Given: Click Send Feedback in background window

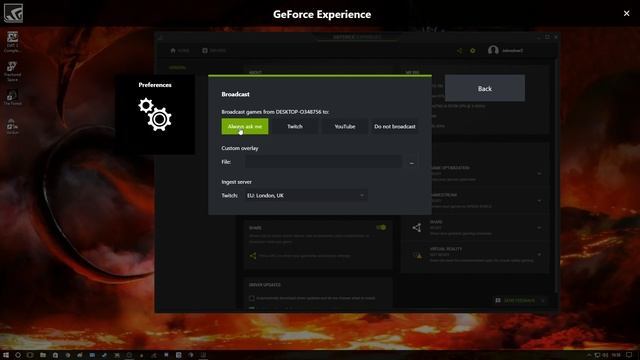Looking at the screenshot, I should click(x=515, y=301).
